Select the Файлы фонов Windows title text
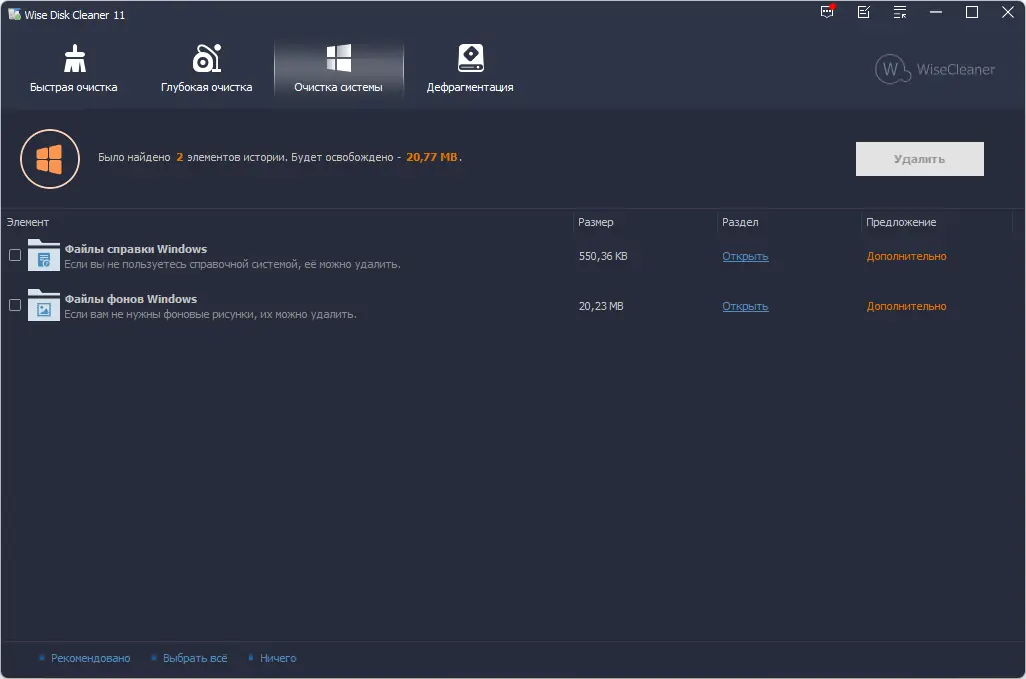Viewport: 1026px width, 679px height. pos(131,299)
